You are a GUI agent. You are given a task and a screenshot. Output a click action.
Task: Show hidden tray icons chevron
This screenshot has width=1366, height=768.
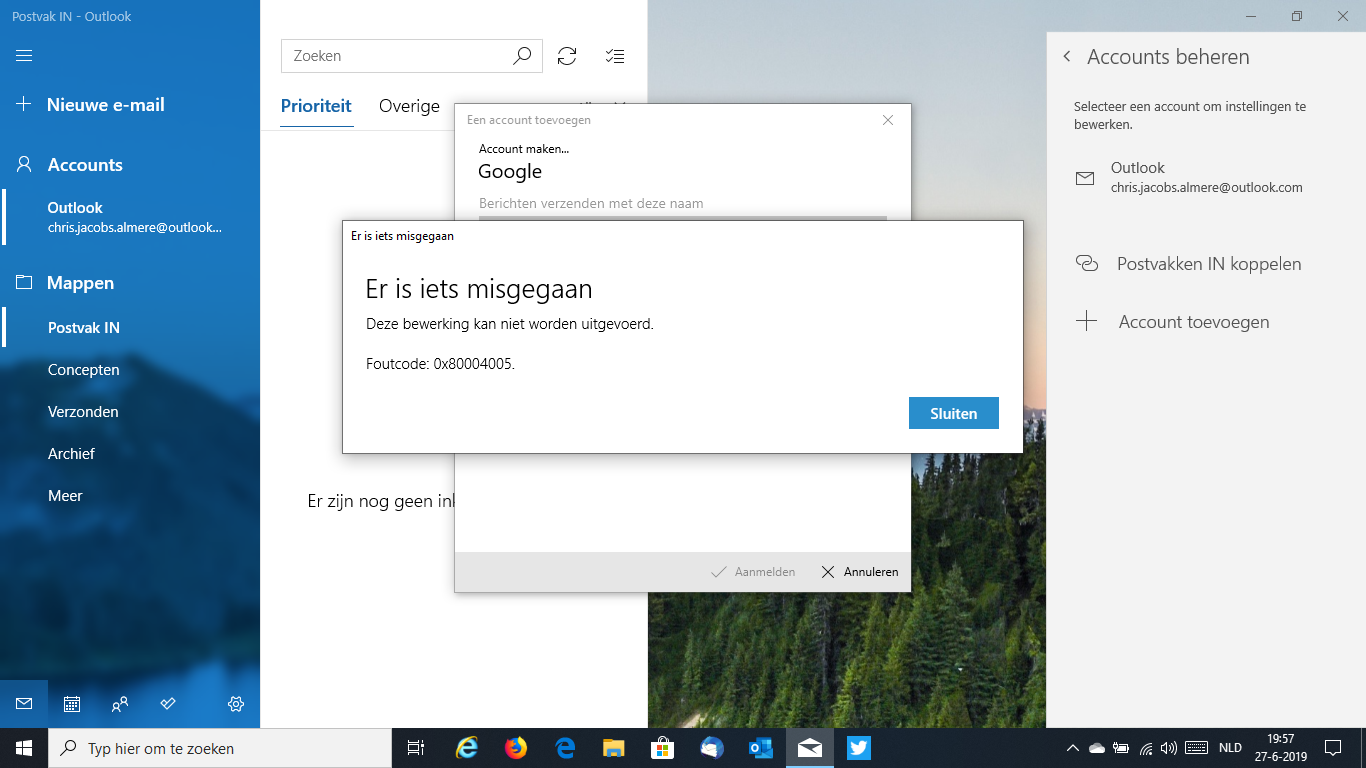[x=1072, y=748]
